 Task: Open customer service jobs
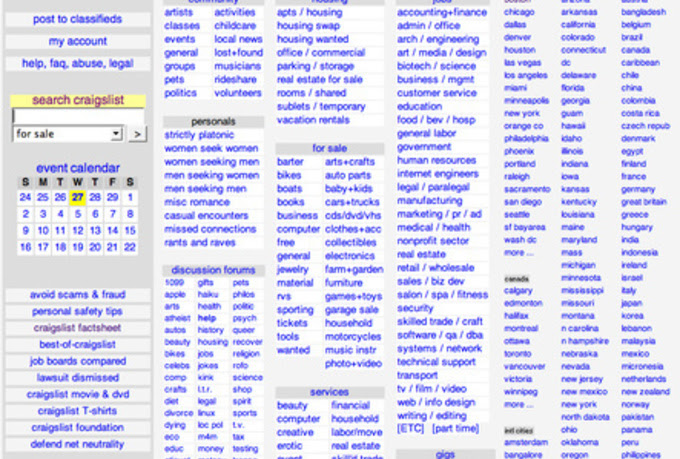click(437, 93)
